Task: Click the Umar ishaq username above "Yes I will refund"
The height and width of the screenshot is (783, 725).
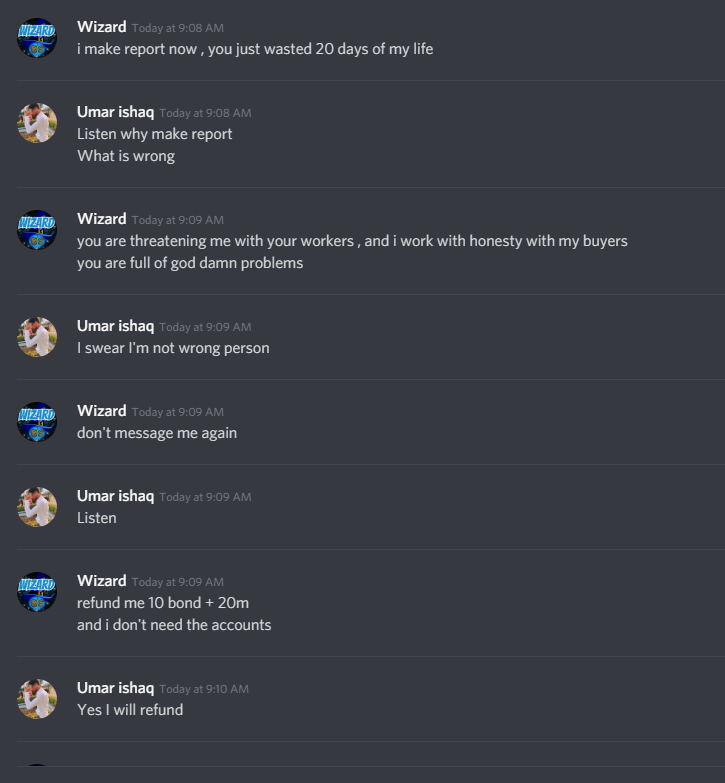Action: coord(115,688)
